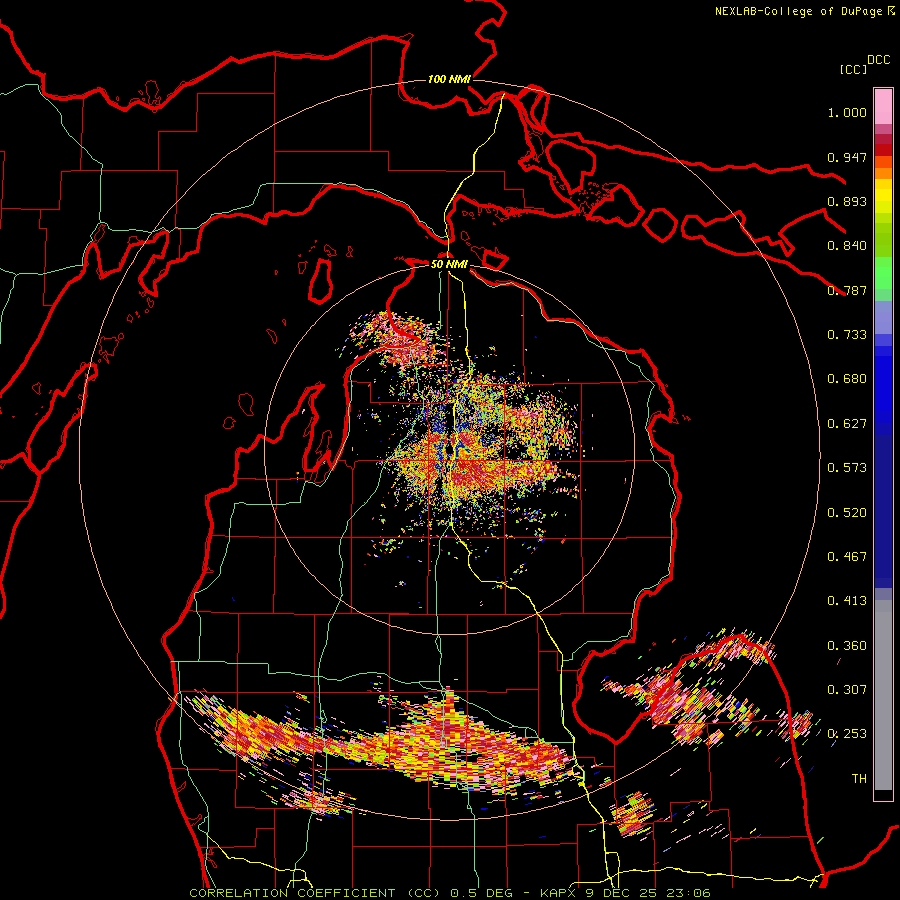Click the 1.000 value on color scale
The width and height of the screenshot is (900, 900).
tap(847, 112)
